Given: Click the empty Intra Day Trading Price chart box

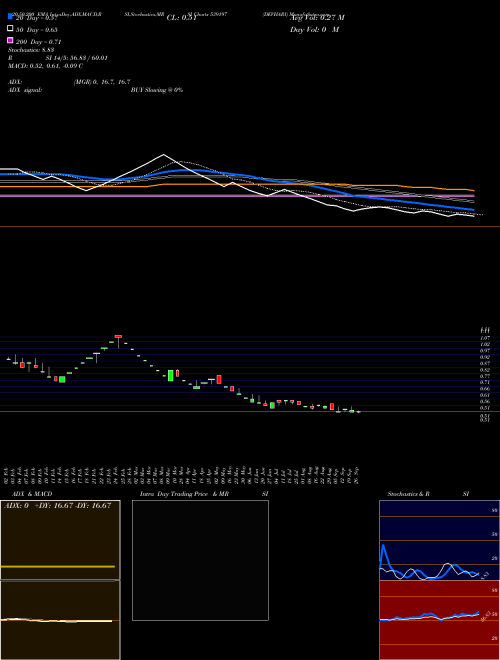Looking at the screenshot, I should click(x=200, y=560).
